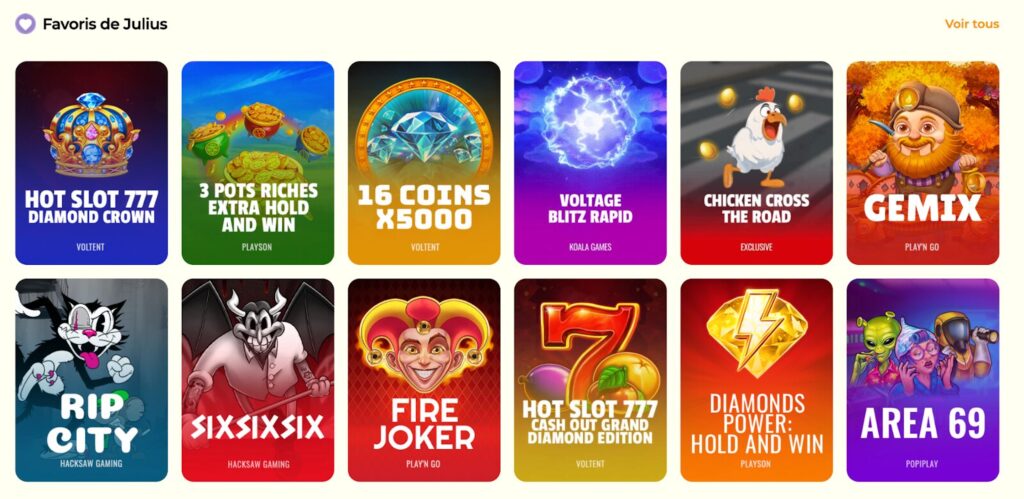Click the running chicken illustration
Screen dimensions: 1024x499
point(756,137)
